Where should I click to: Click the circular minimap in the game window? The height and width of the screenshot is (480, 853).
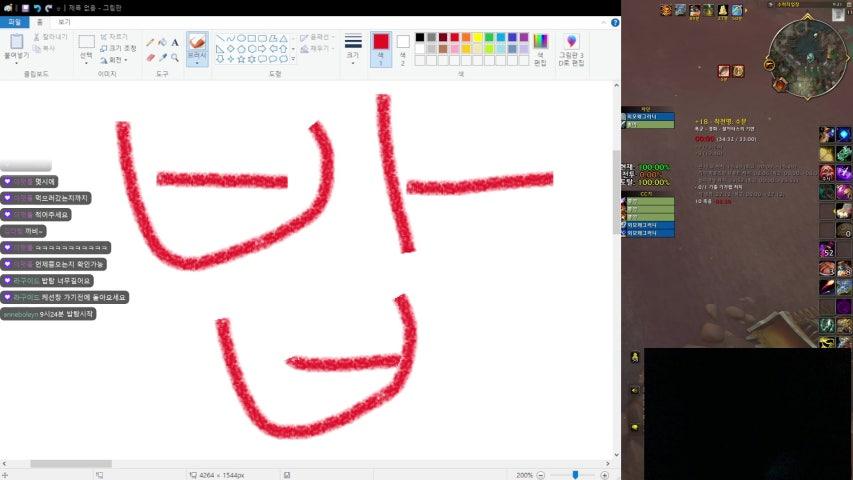(x=808, y=58)
